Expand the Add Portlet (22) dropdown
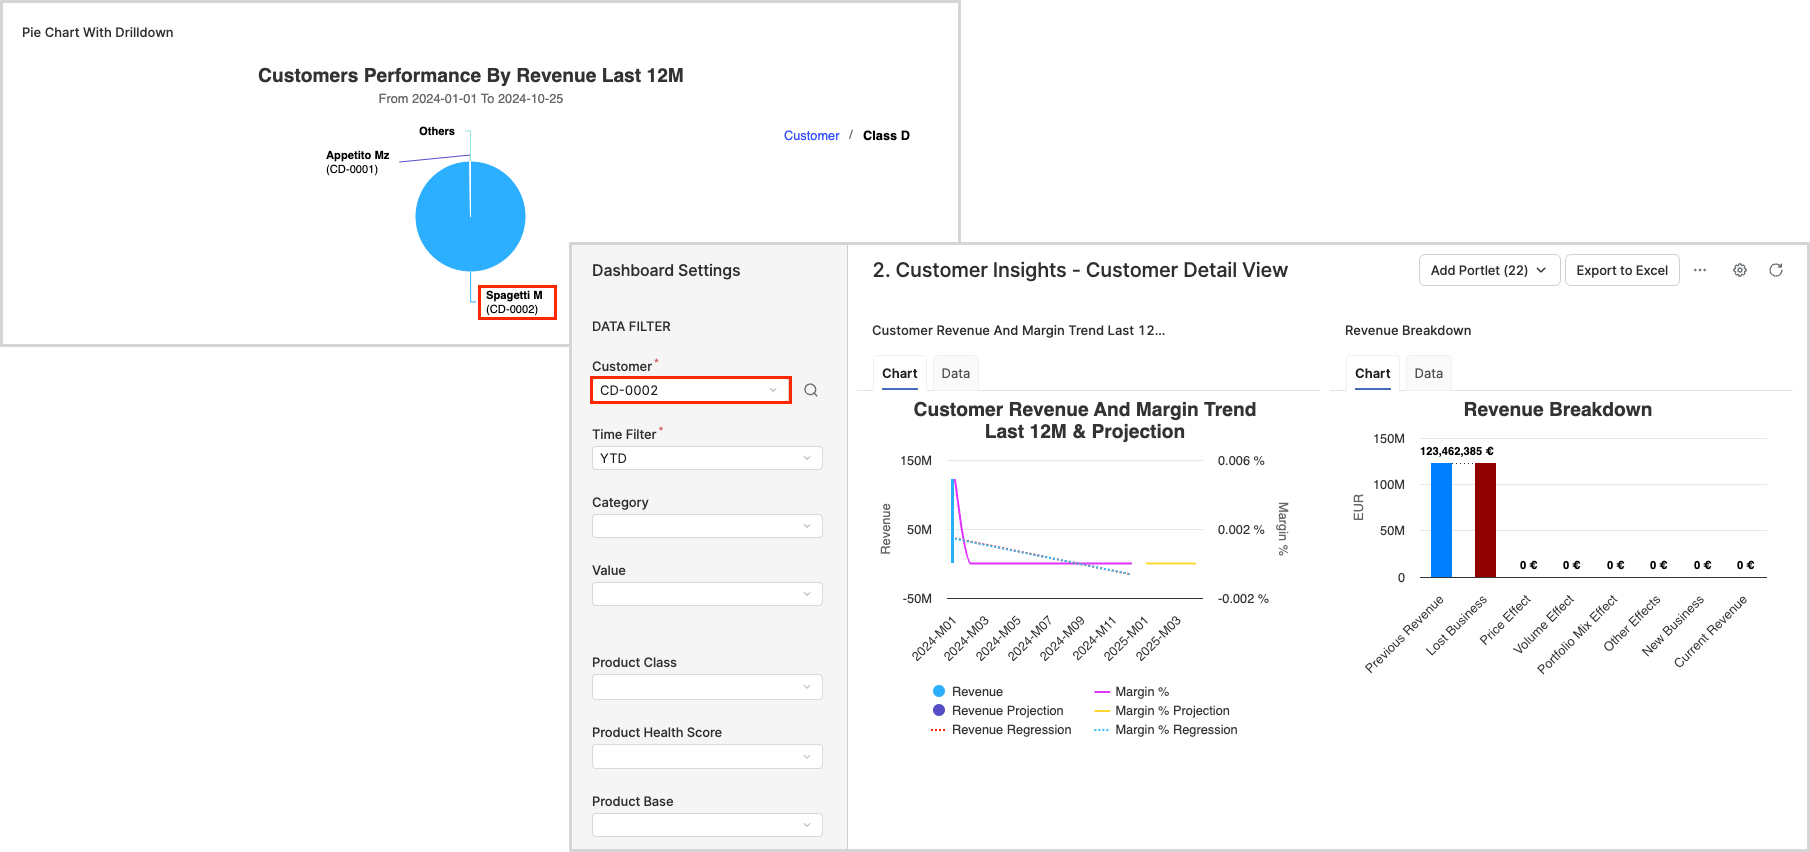Viewport: 1810px width, 852px height. pyautogui.click(x=1488, y=270)
